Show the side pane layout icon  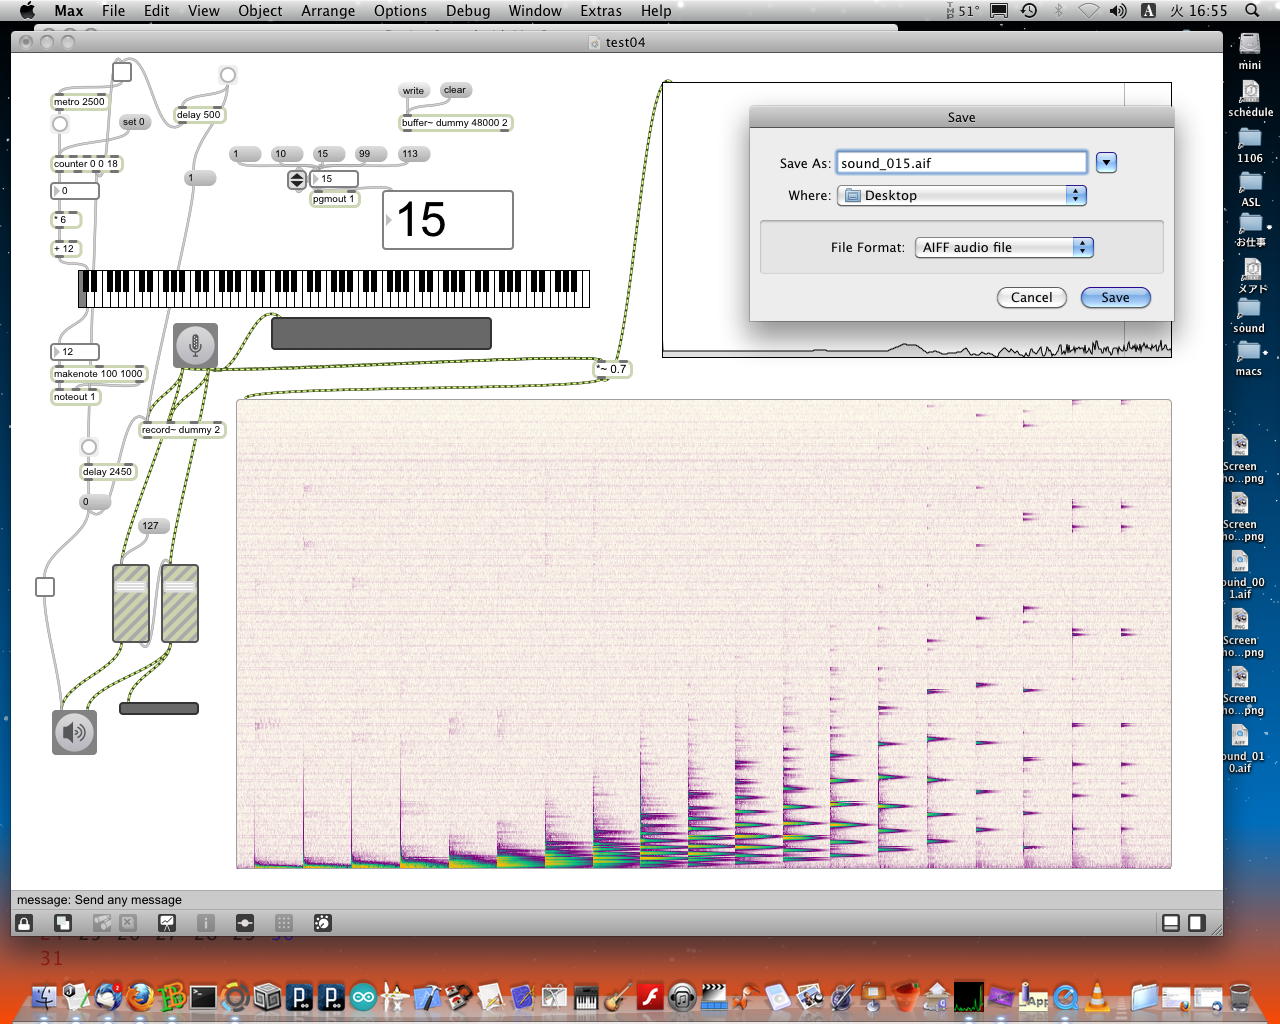[1197, 923]
